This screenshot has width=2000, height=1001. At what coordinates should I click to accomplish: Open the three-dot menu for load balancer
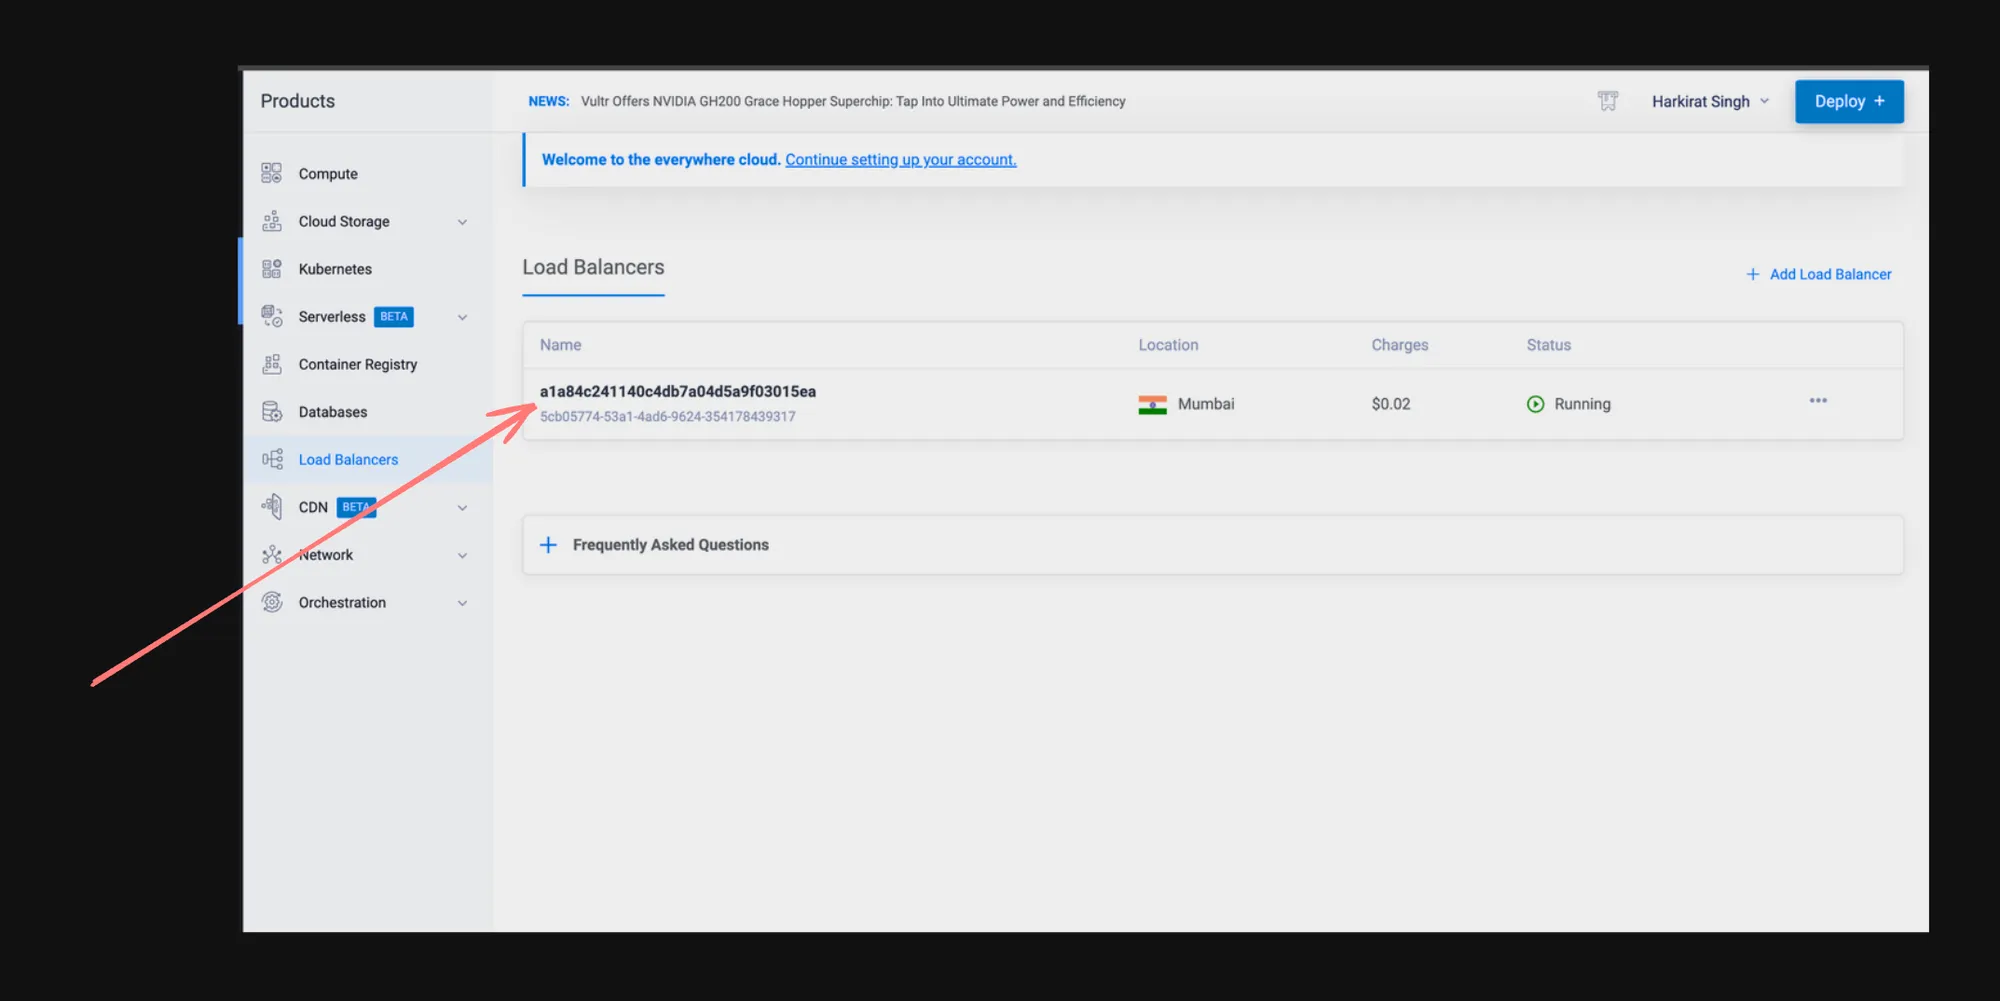1817,401
